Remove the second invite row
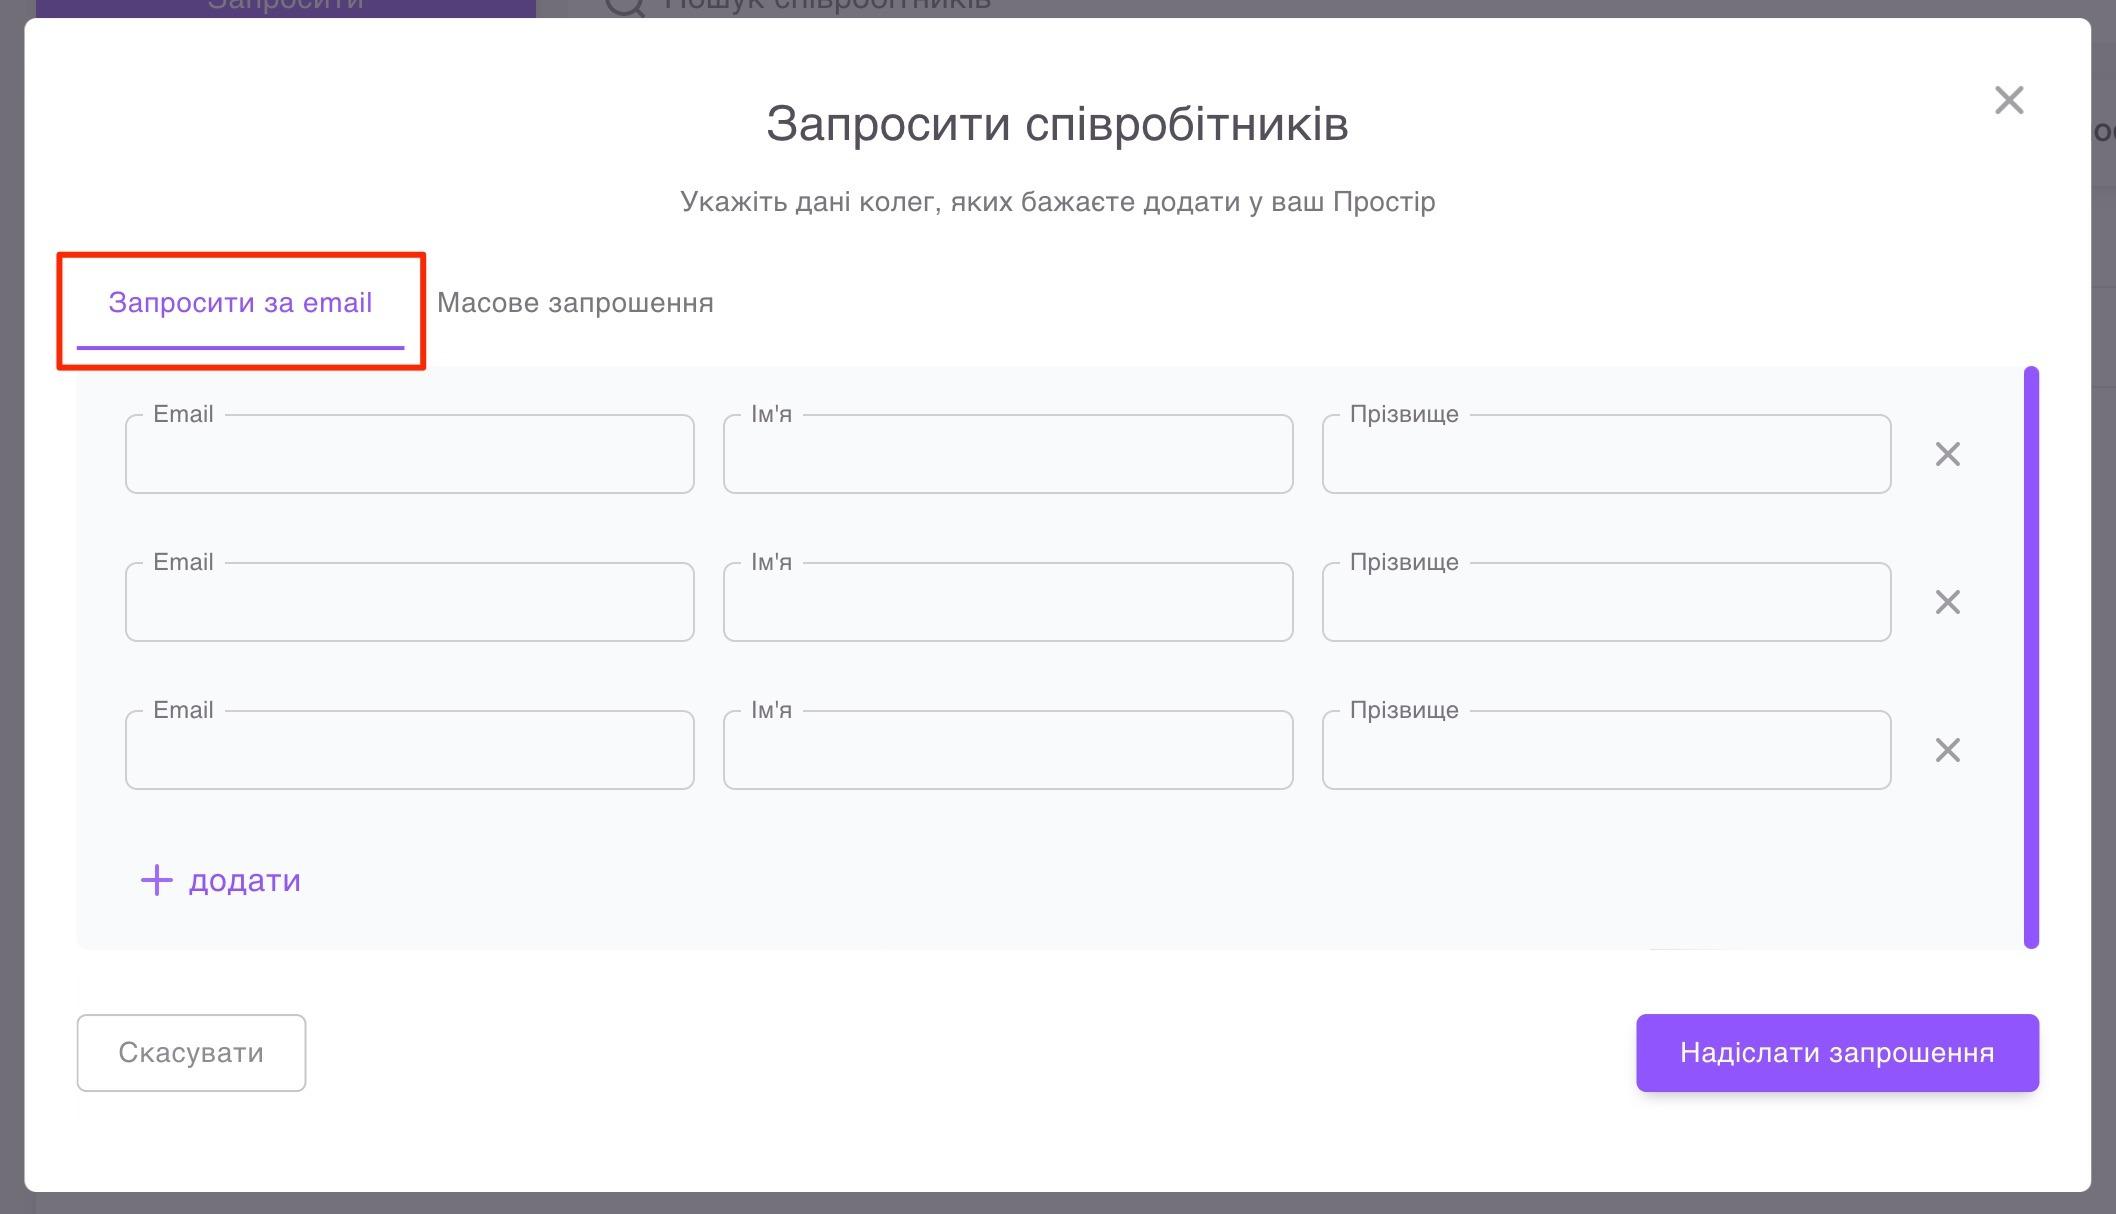 pyautogui.click(x=1948, y=602)
